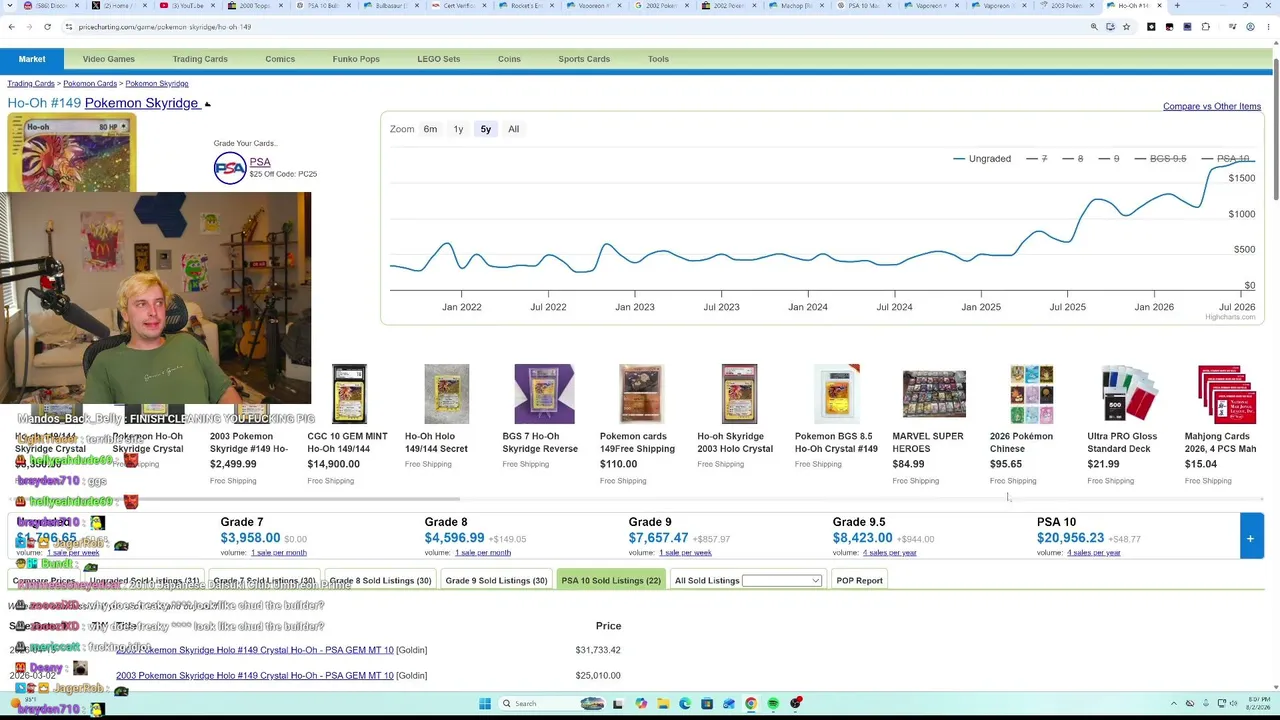
Task: Expand the set menu arrow beside Pokemon Skyridge
Action: click(x=207, y=104)
